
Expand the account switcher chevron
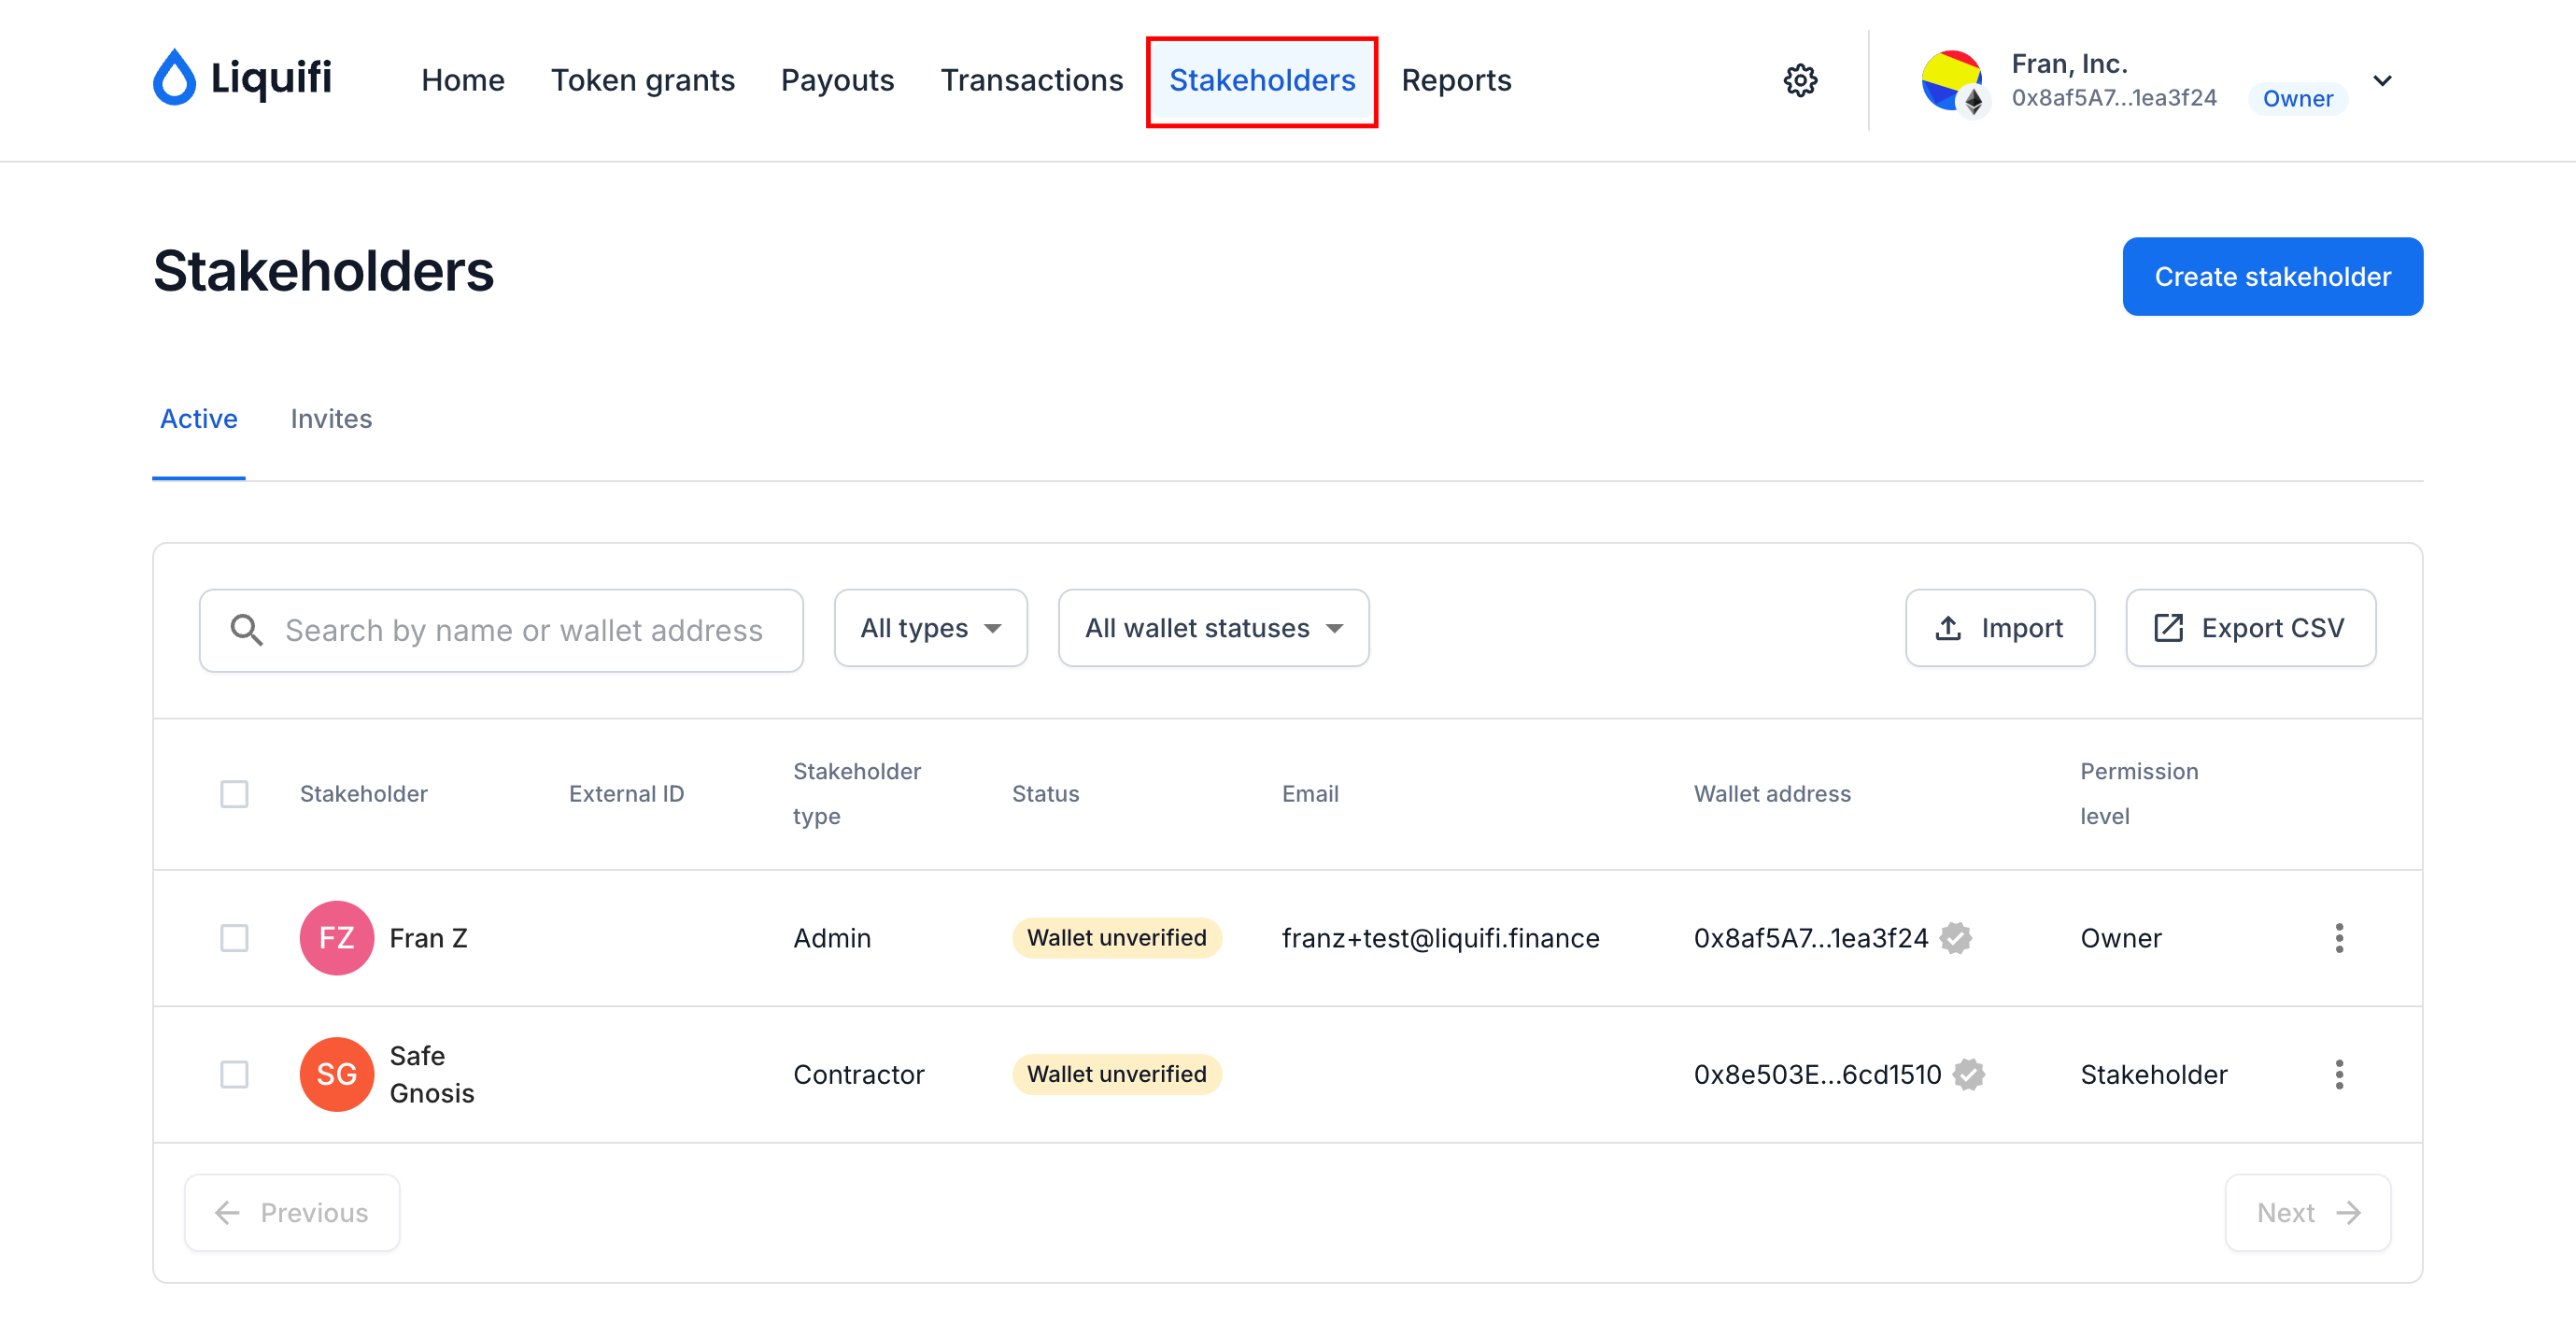pyautogui.click(x=2383, y=81)
